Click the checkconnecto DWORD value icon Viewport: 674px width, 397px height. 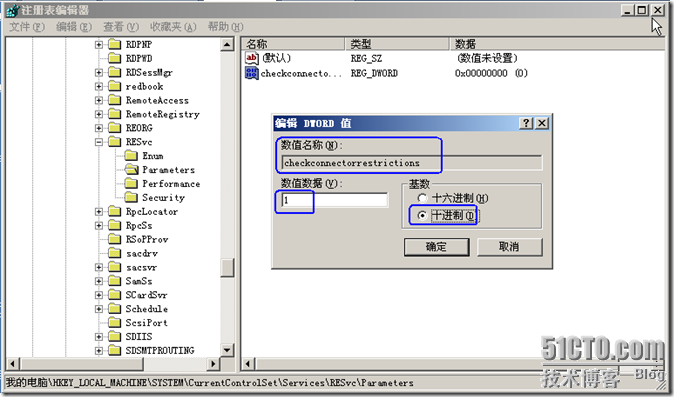pyautogui.click(x=251, y=73)
